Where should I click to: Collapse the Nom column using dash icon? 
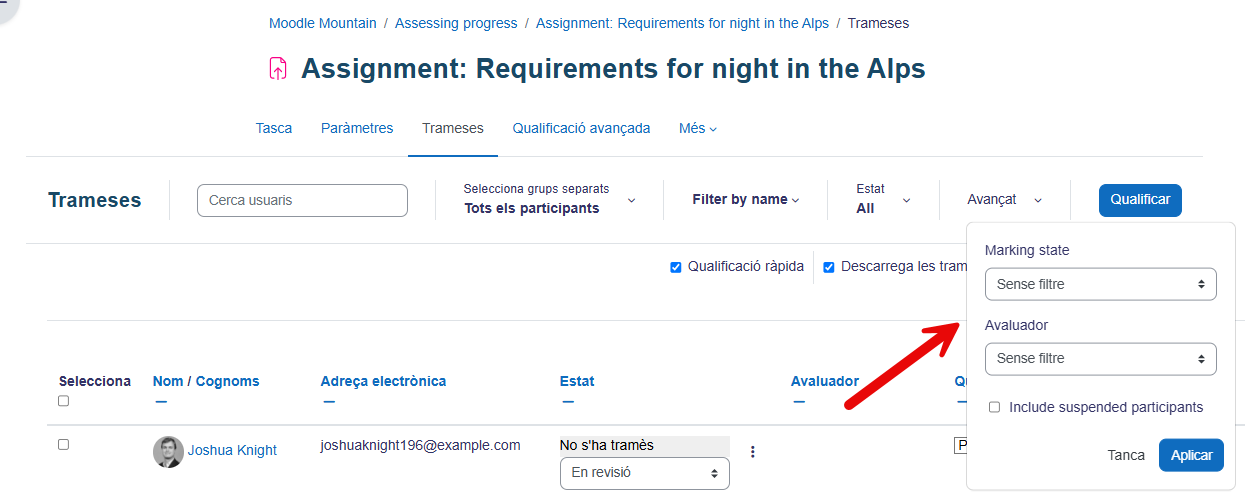point(162,402)
